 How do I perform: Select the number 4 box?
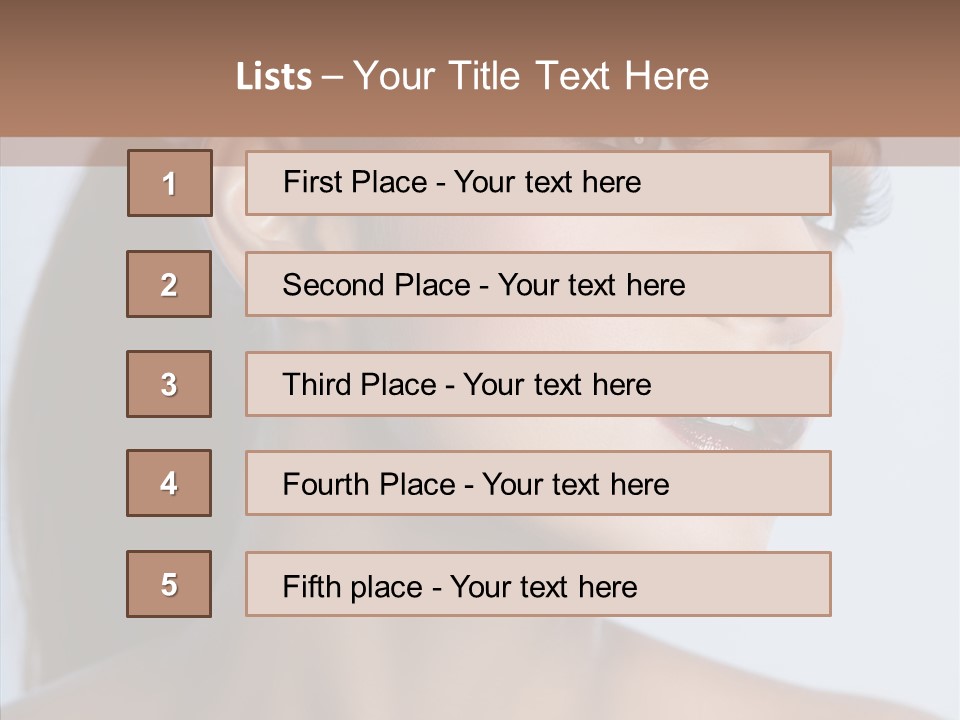click(x=169, y=483)
